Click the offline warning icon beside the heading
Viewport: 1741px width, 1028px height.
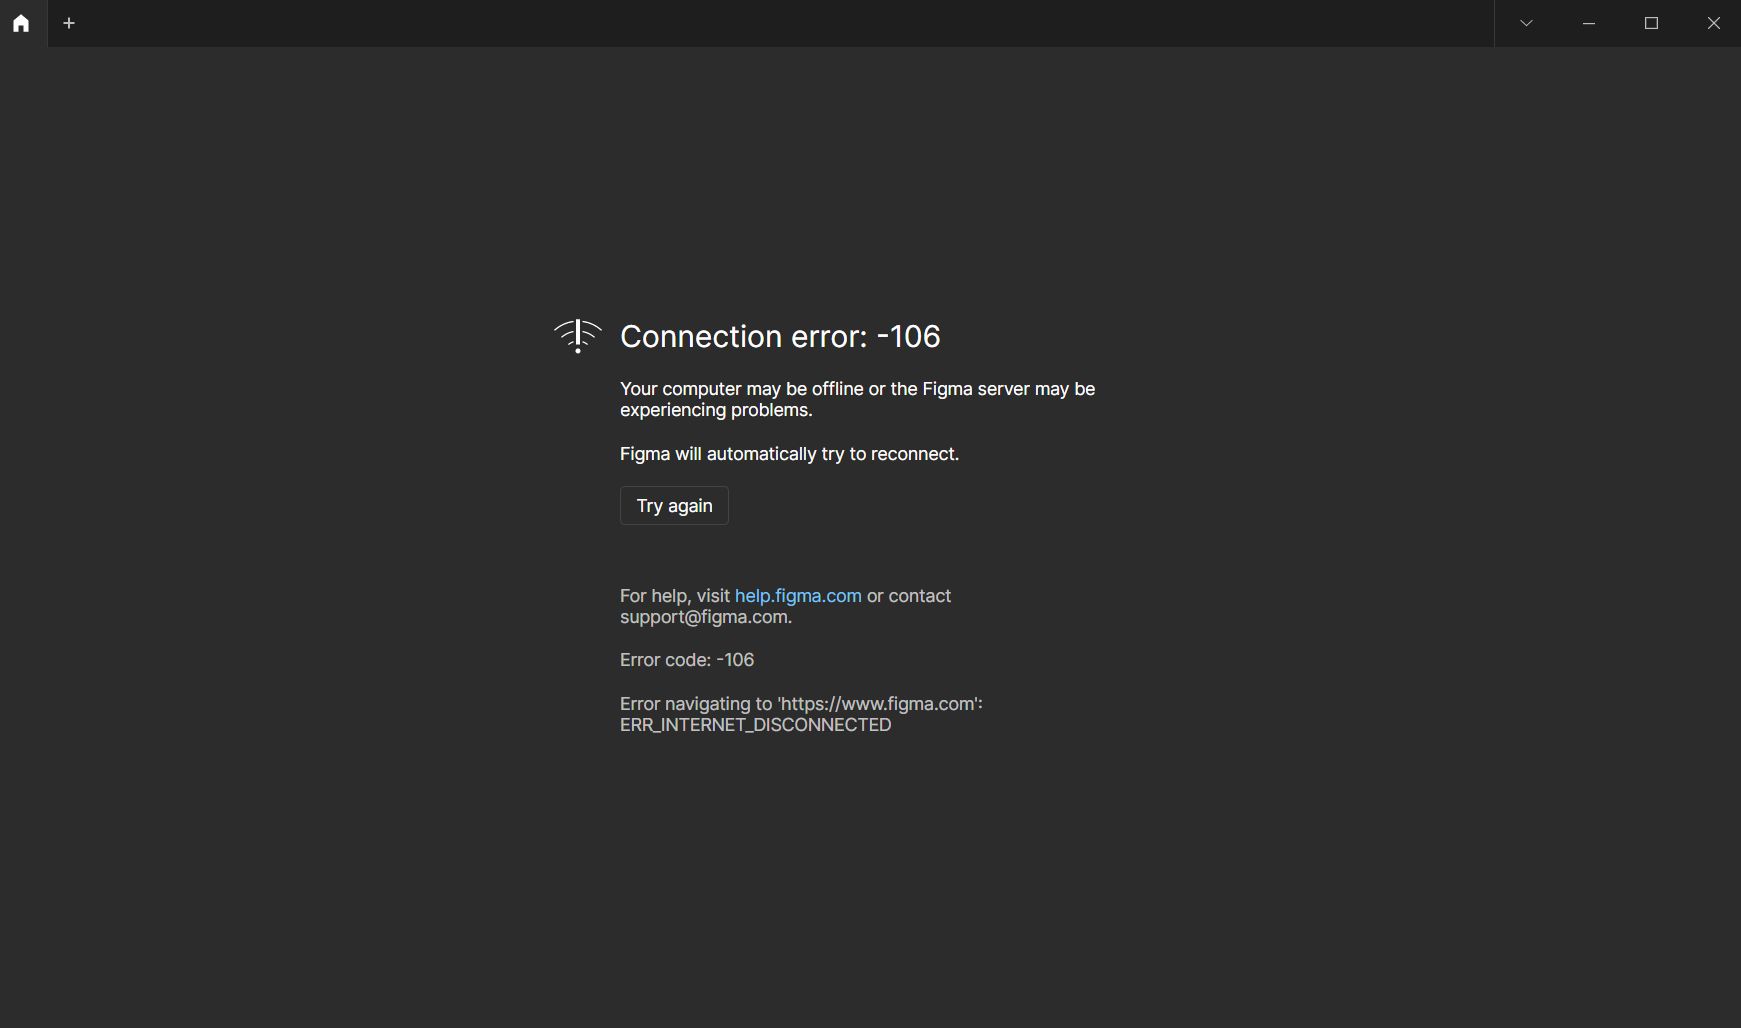tap(578, 336)
